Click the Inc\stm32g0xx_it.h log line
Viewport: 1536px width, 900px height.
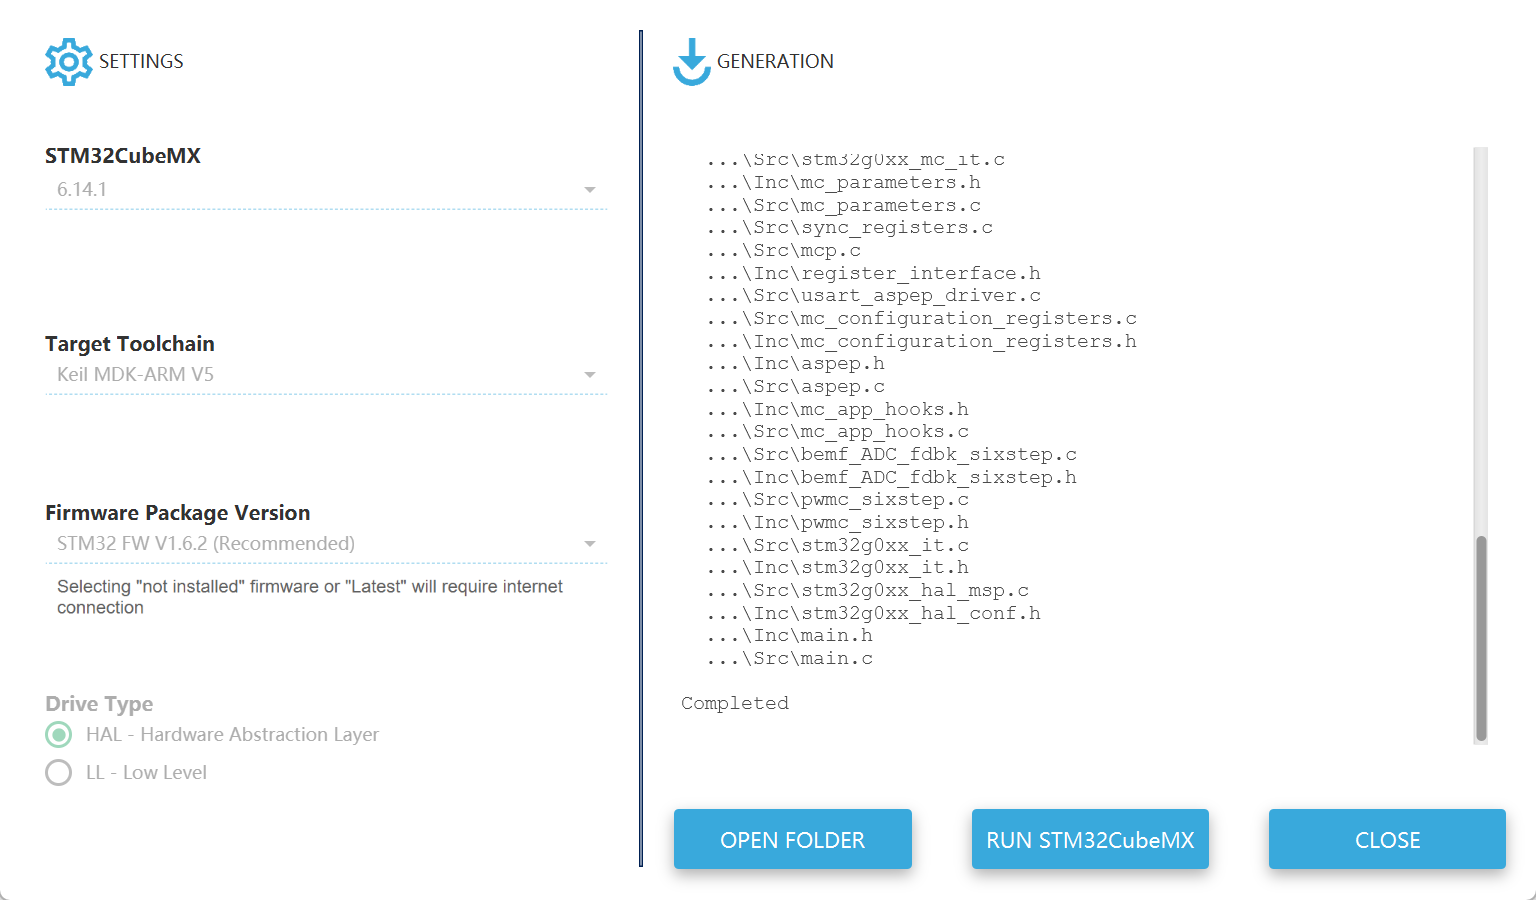837,568
